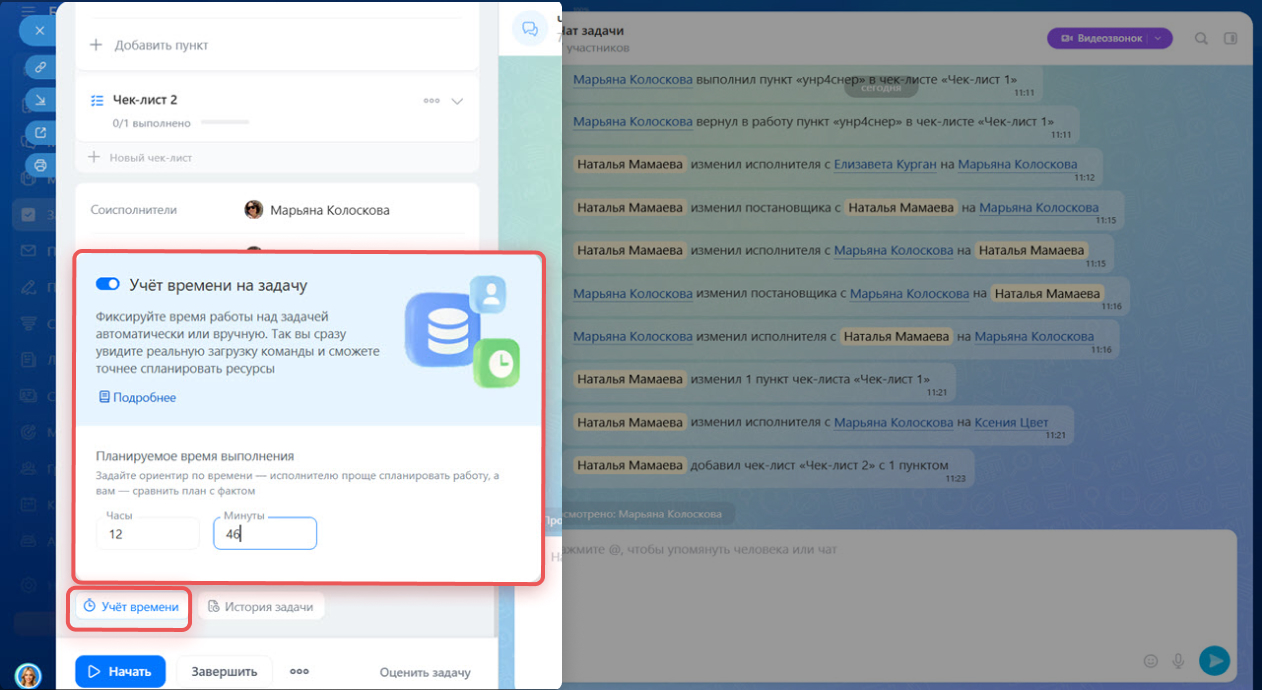Toggle the chat sidebar panel icon
The height and width of the screenshot is (690, 1262).
(x=1230, y=39)
